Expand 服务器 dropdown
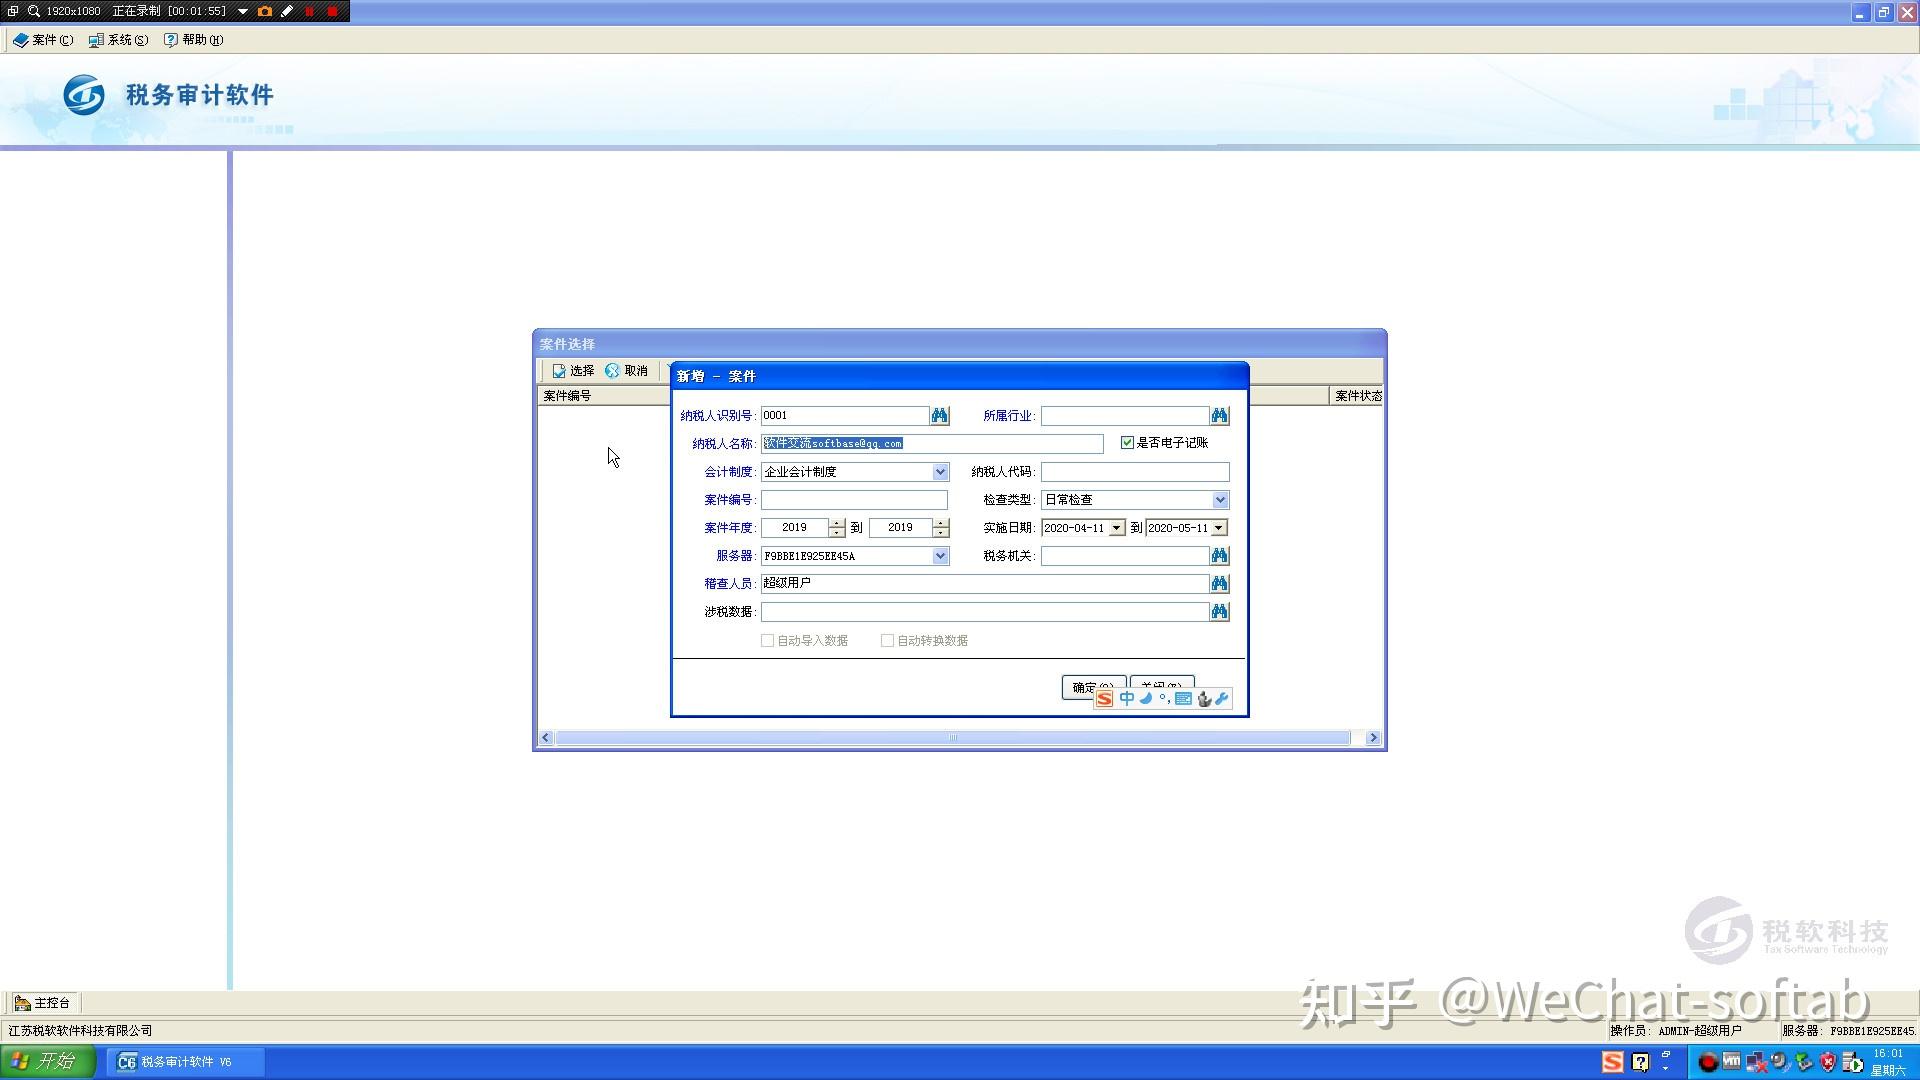 [x=940, y=556]
